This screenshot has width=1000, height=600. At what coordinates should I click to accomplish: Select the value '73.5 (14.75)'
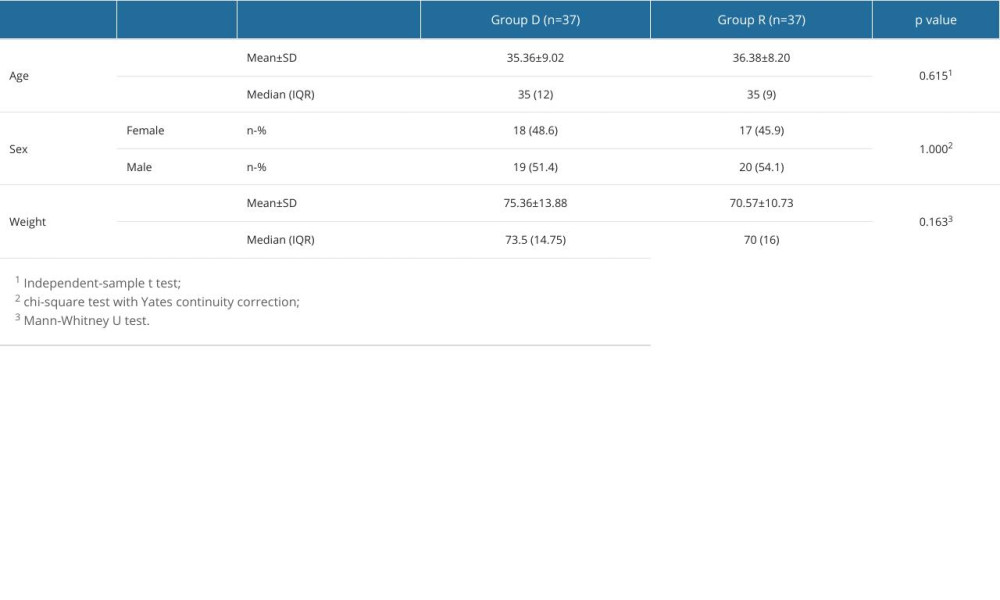point(535,240)
